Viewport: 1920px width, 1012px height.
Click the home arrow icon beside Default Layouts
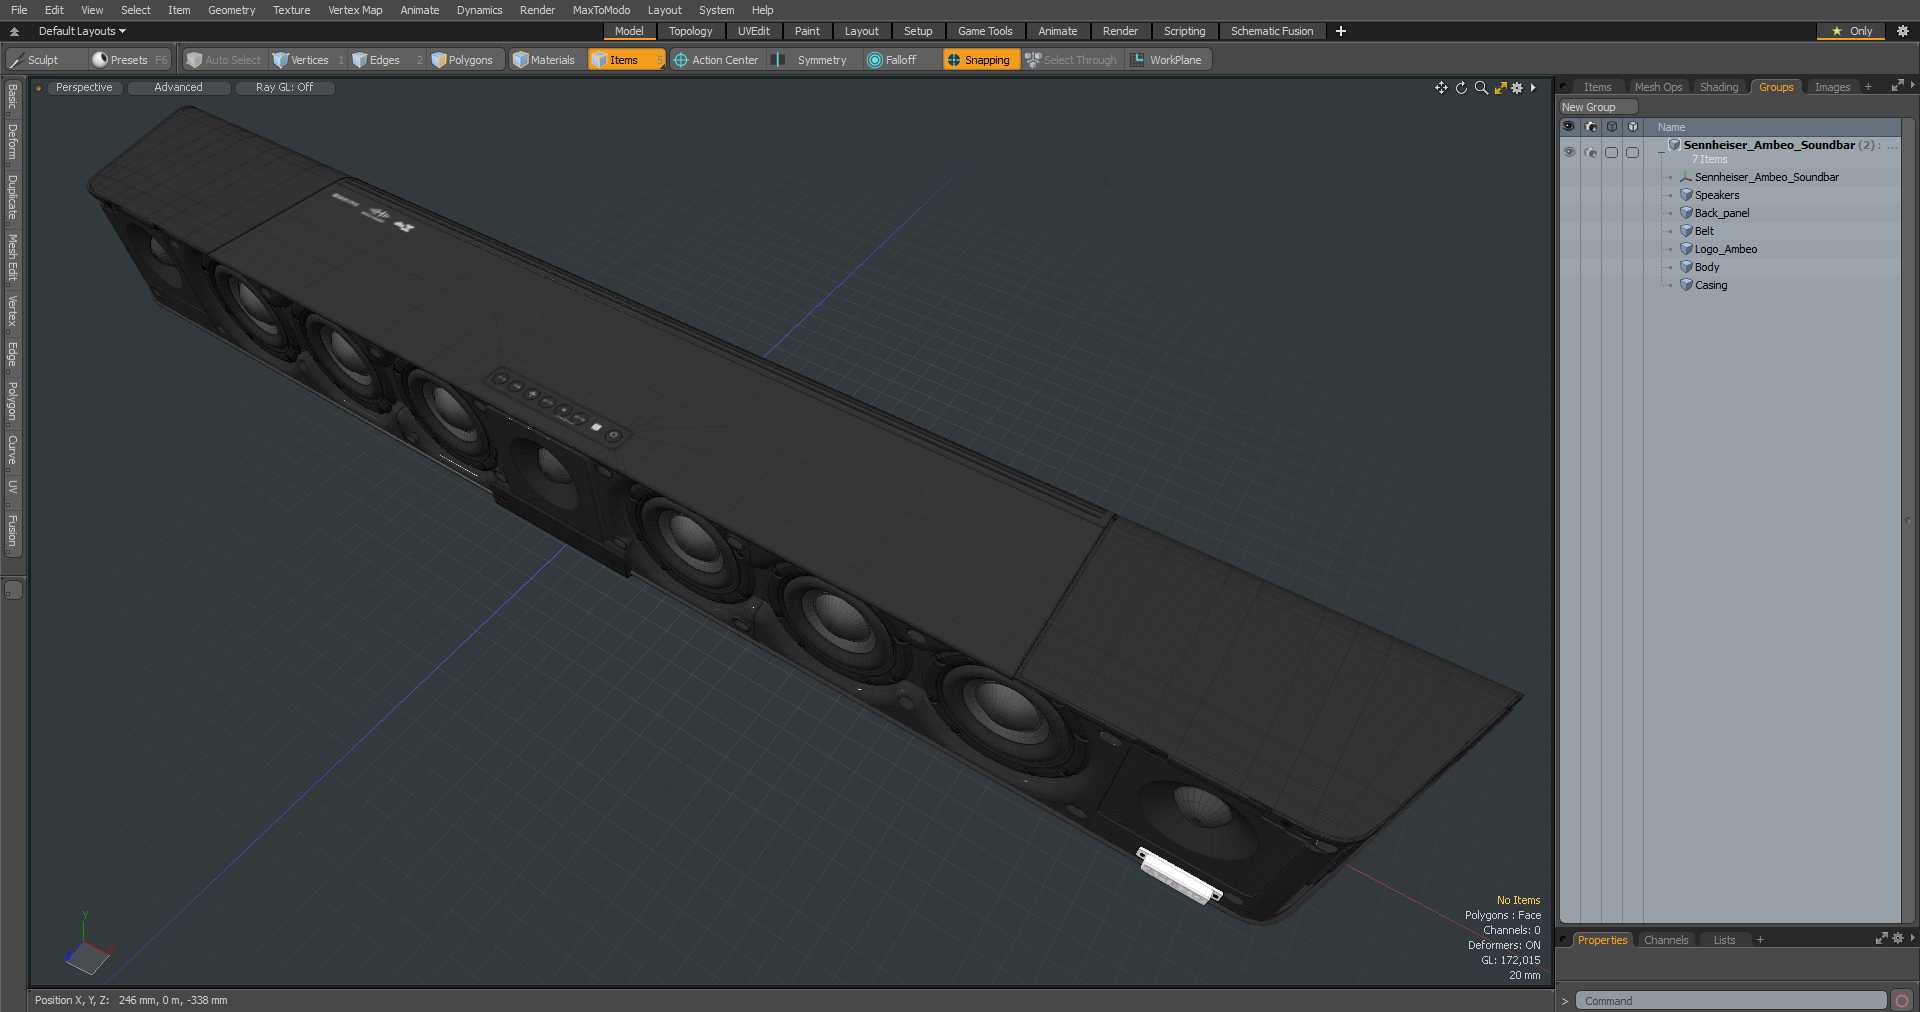(x=14, y=31)
